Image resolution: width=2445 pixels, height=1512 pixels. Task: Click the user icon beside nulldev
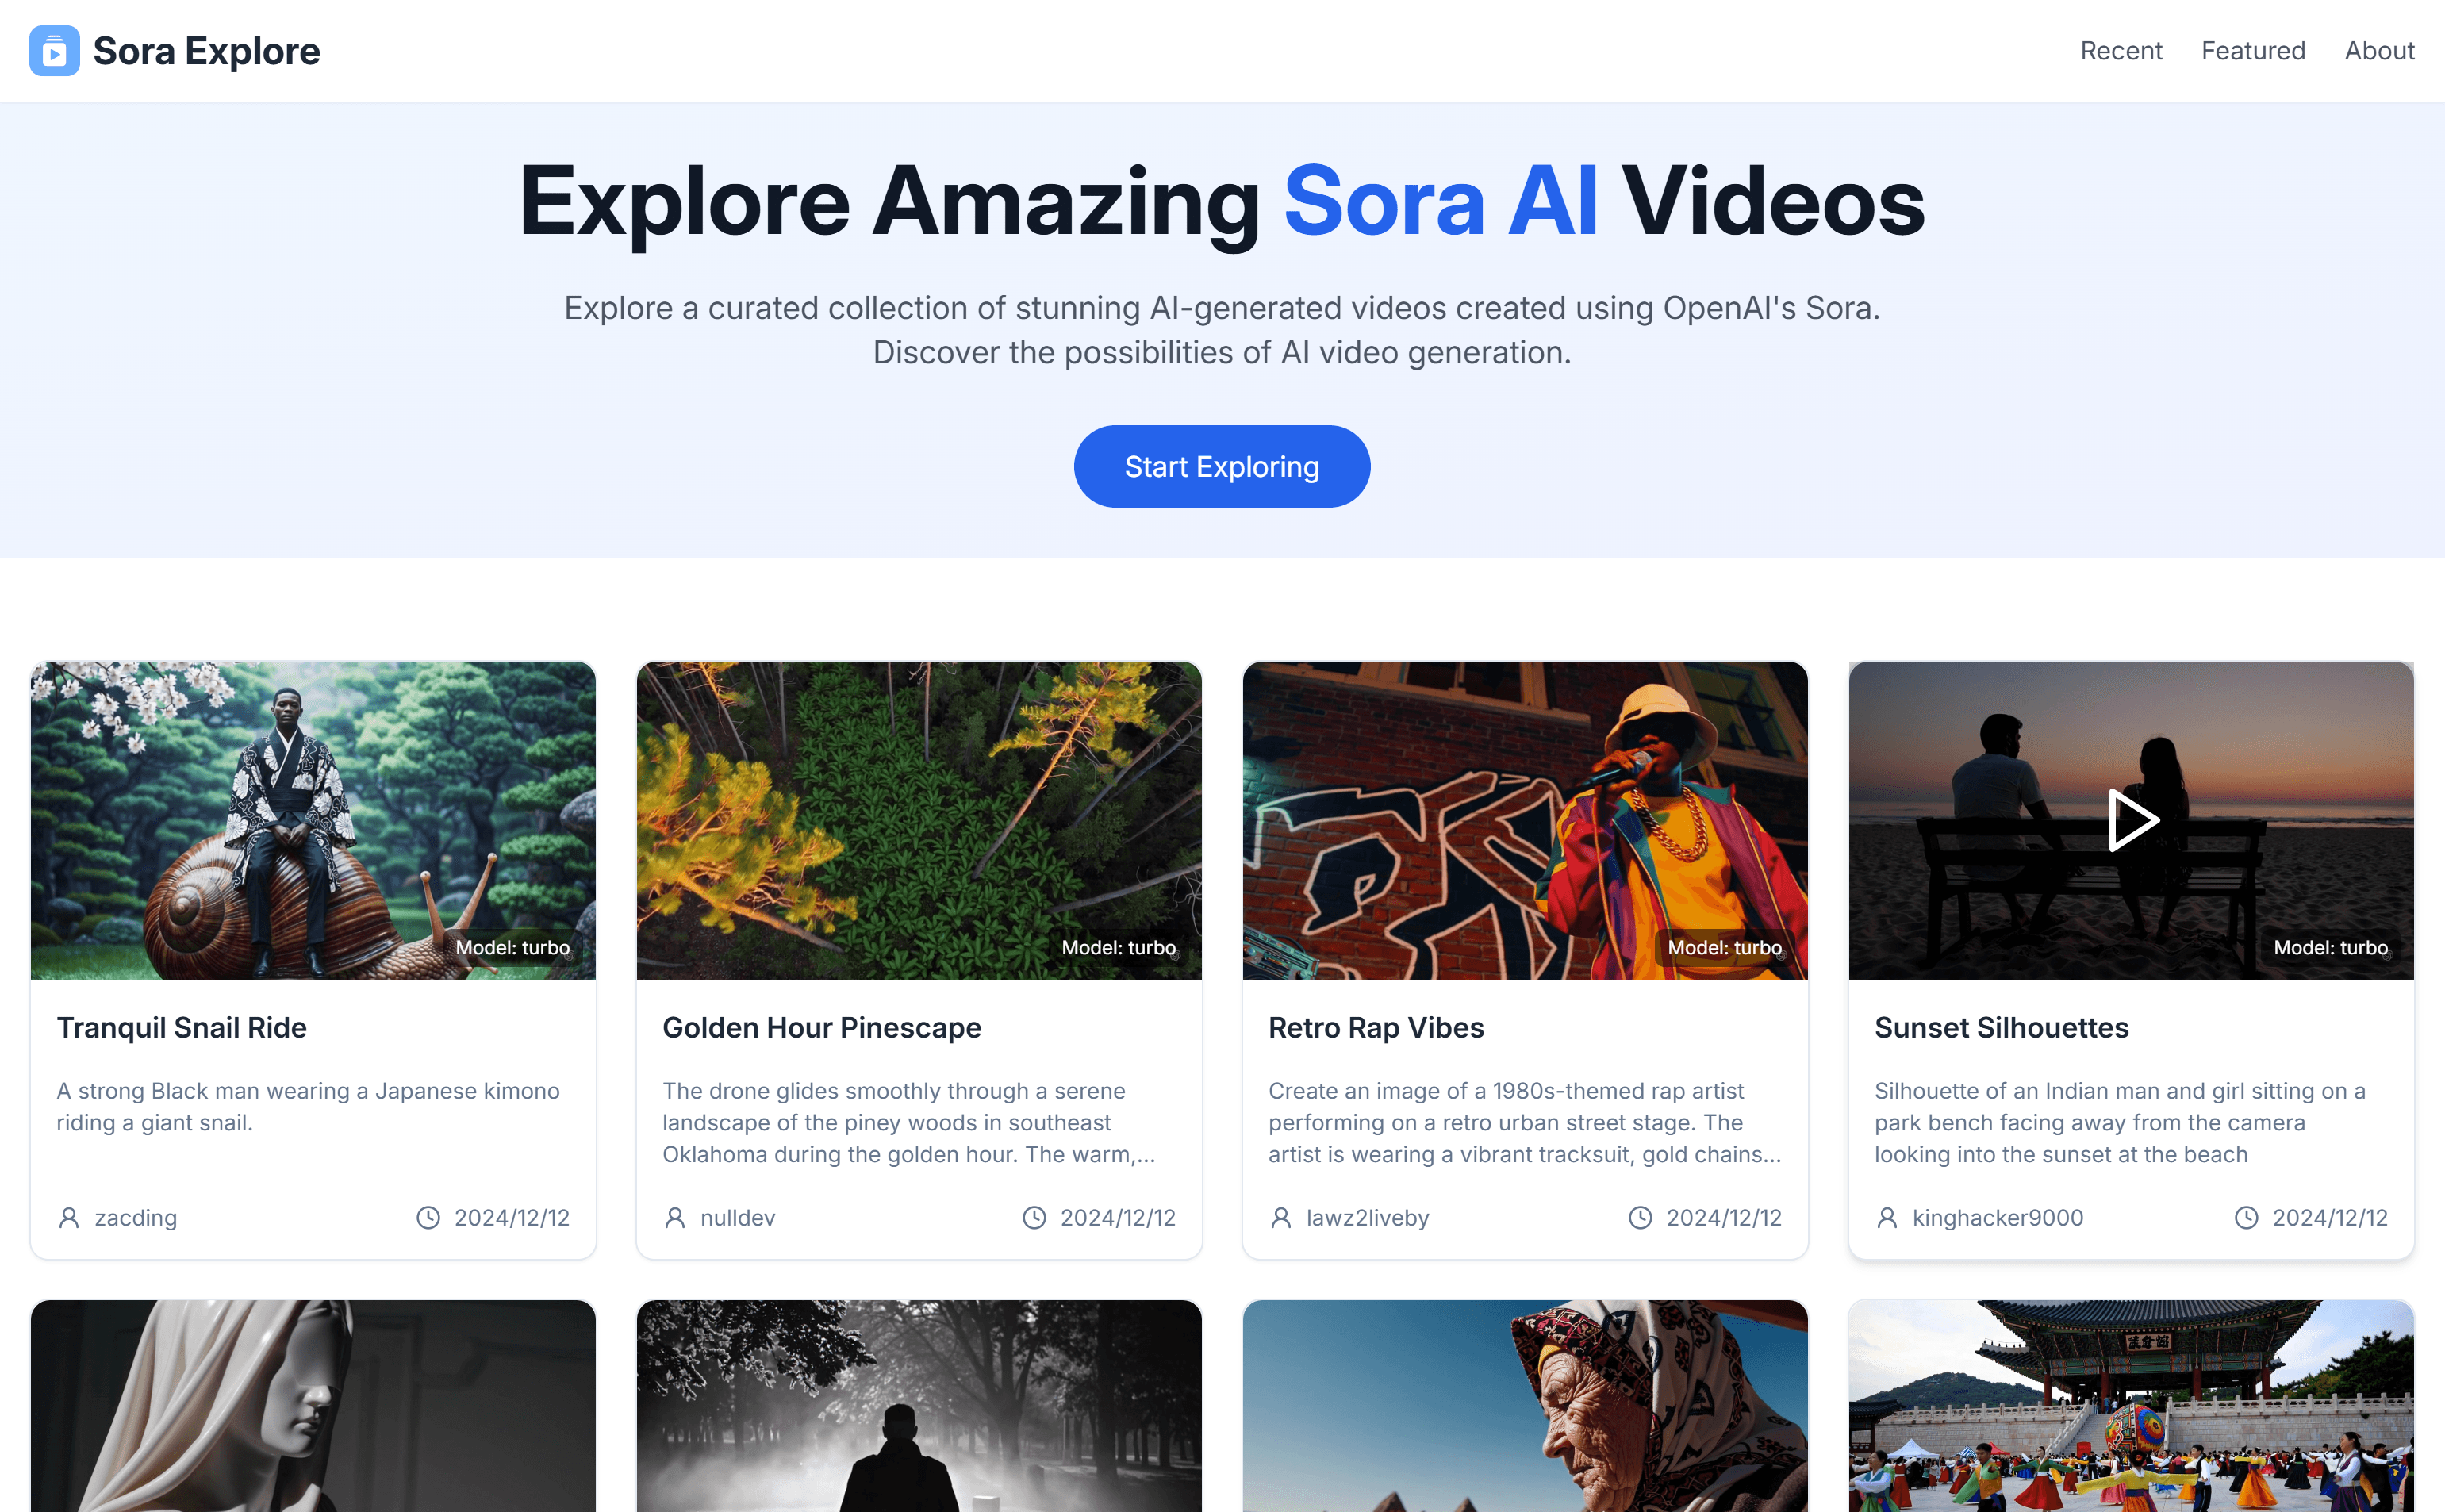[675, 1217]
